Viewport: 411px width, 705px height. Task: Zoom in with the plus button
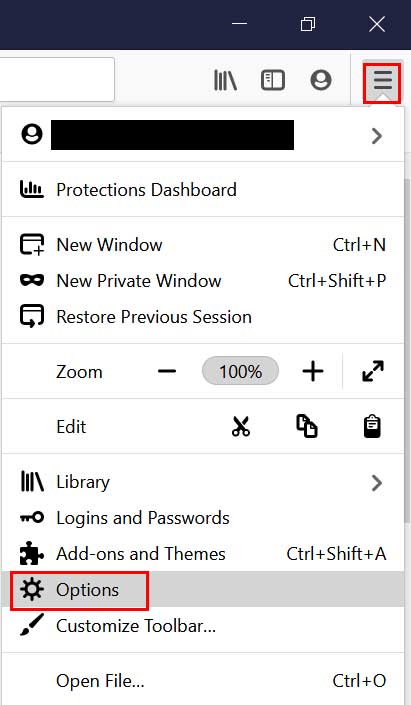coord(313,371)
